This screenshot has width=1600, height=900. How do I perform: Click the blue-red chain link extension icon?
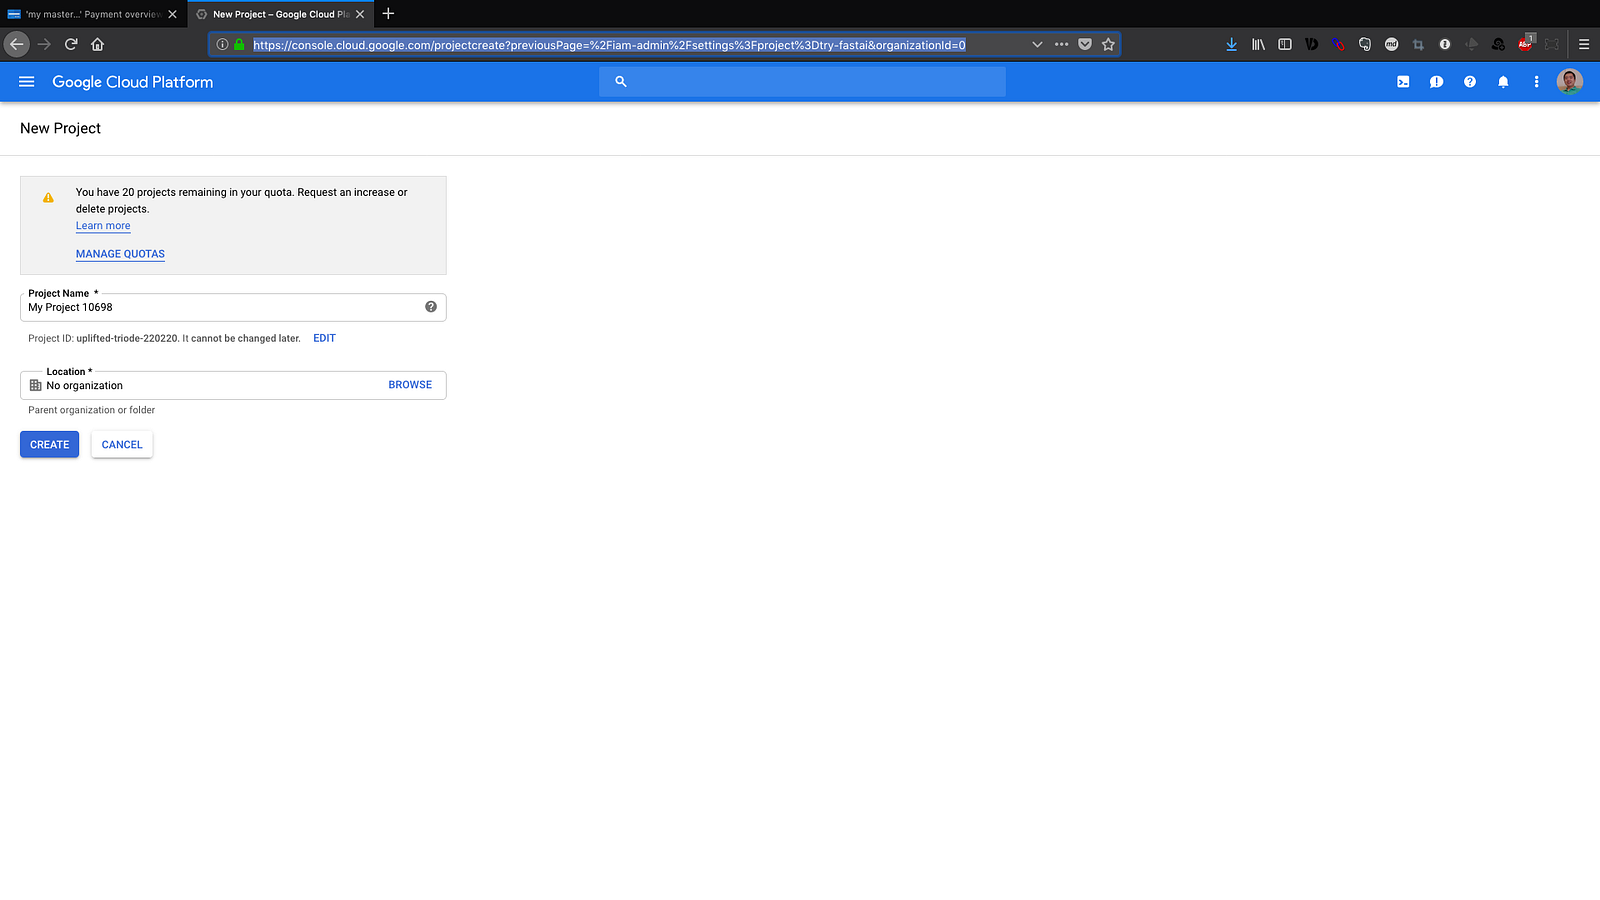[x=1338, y=44]
